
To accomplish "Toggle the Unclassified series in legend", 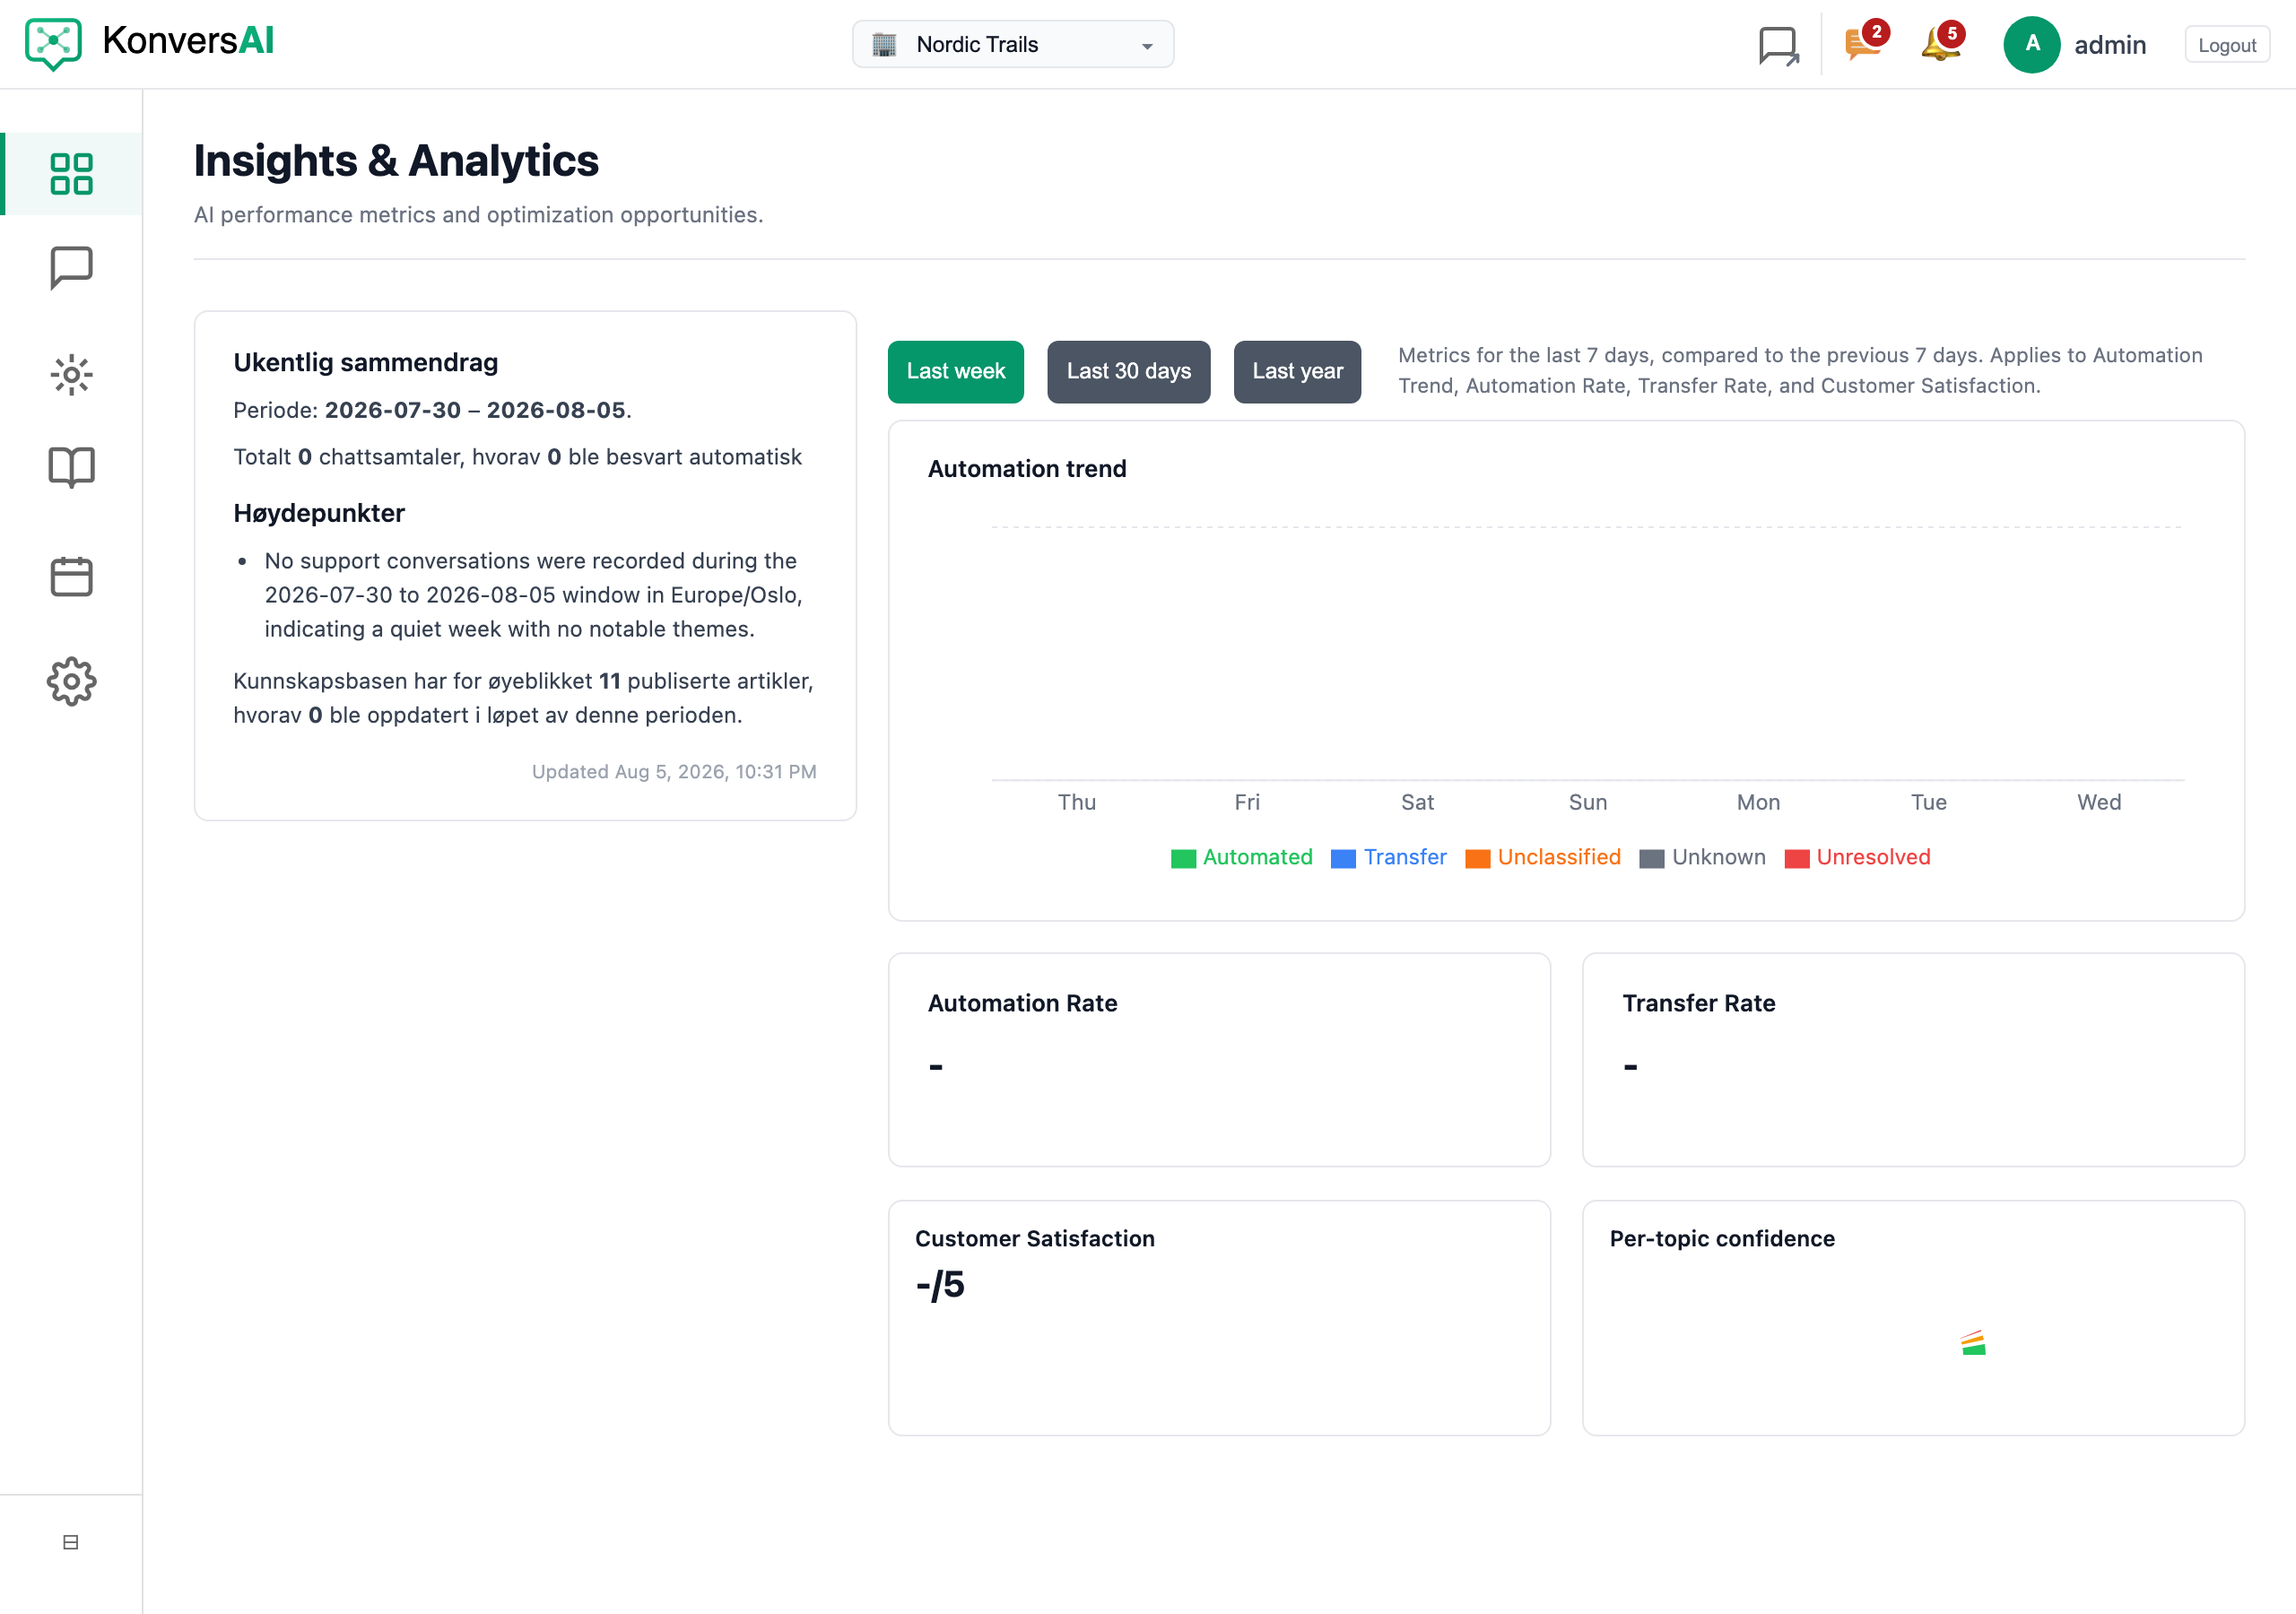I will tap(1543, 857).
